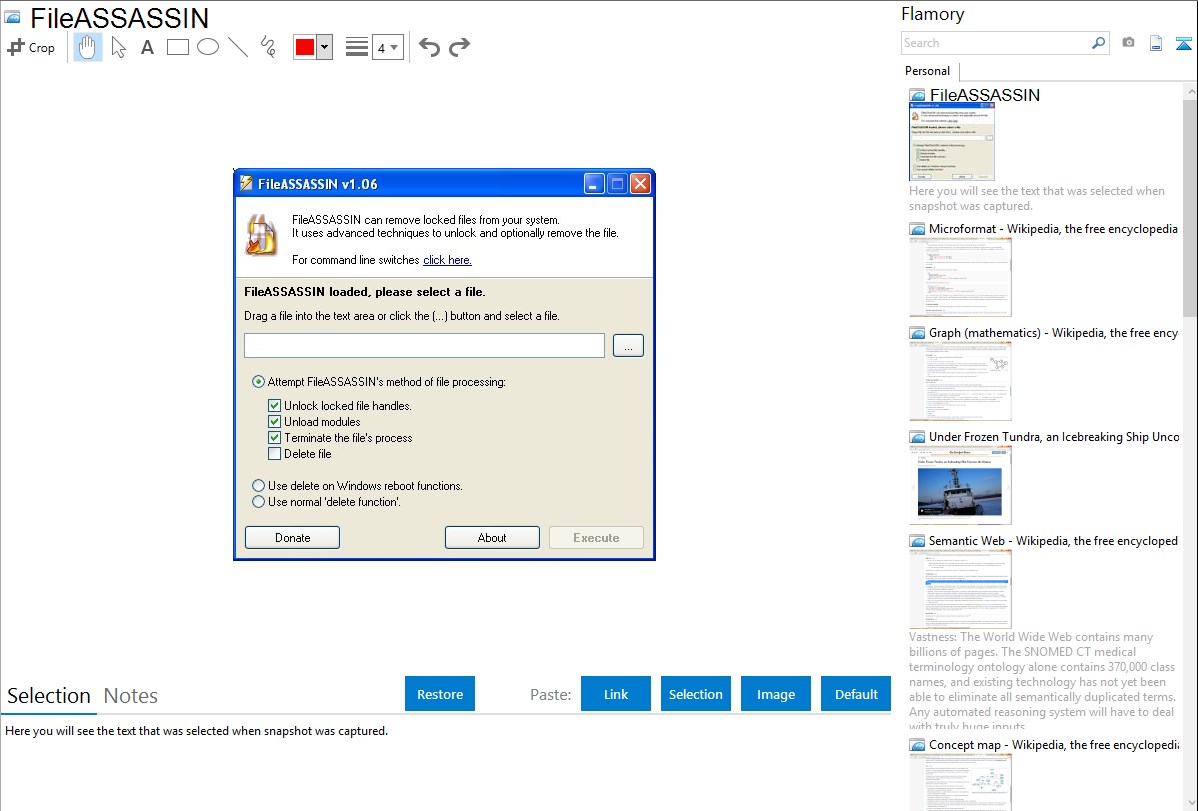Image resolution: width=1198 pixels, height=811 pixels.
Task: Click the Graph (mathematics) title text
Action: pyautogui.click(x=1053, y=333)
